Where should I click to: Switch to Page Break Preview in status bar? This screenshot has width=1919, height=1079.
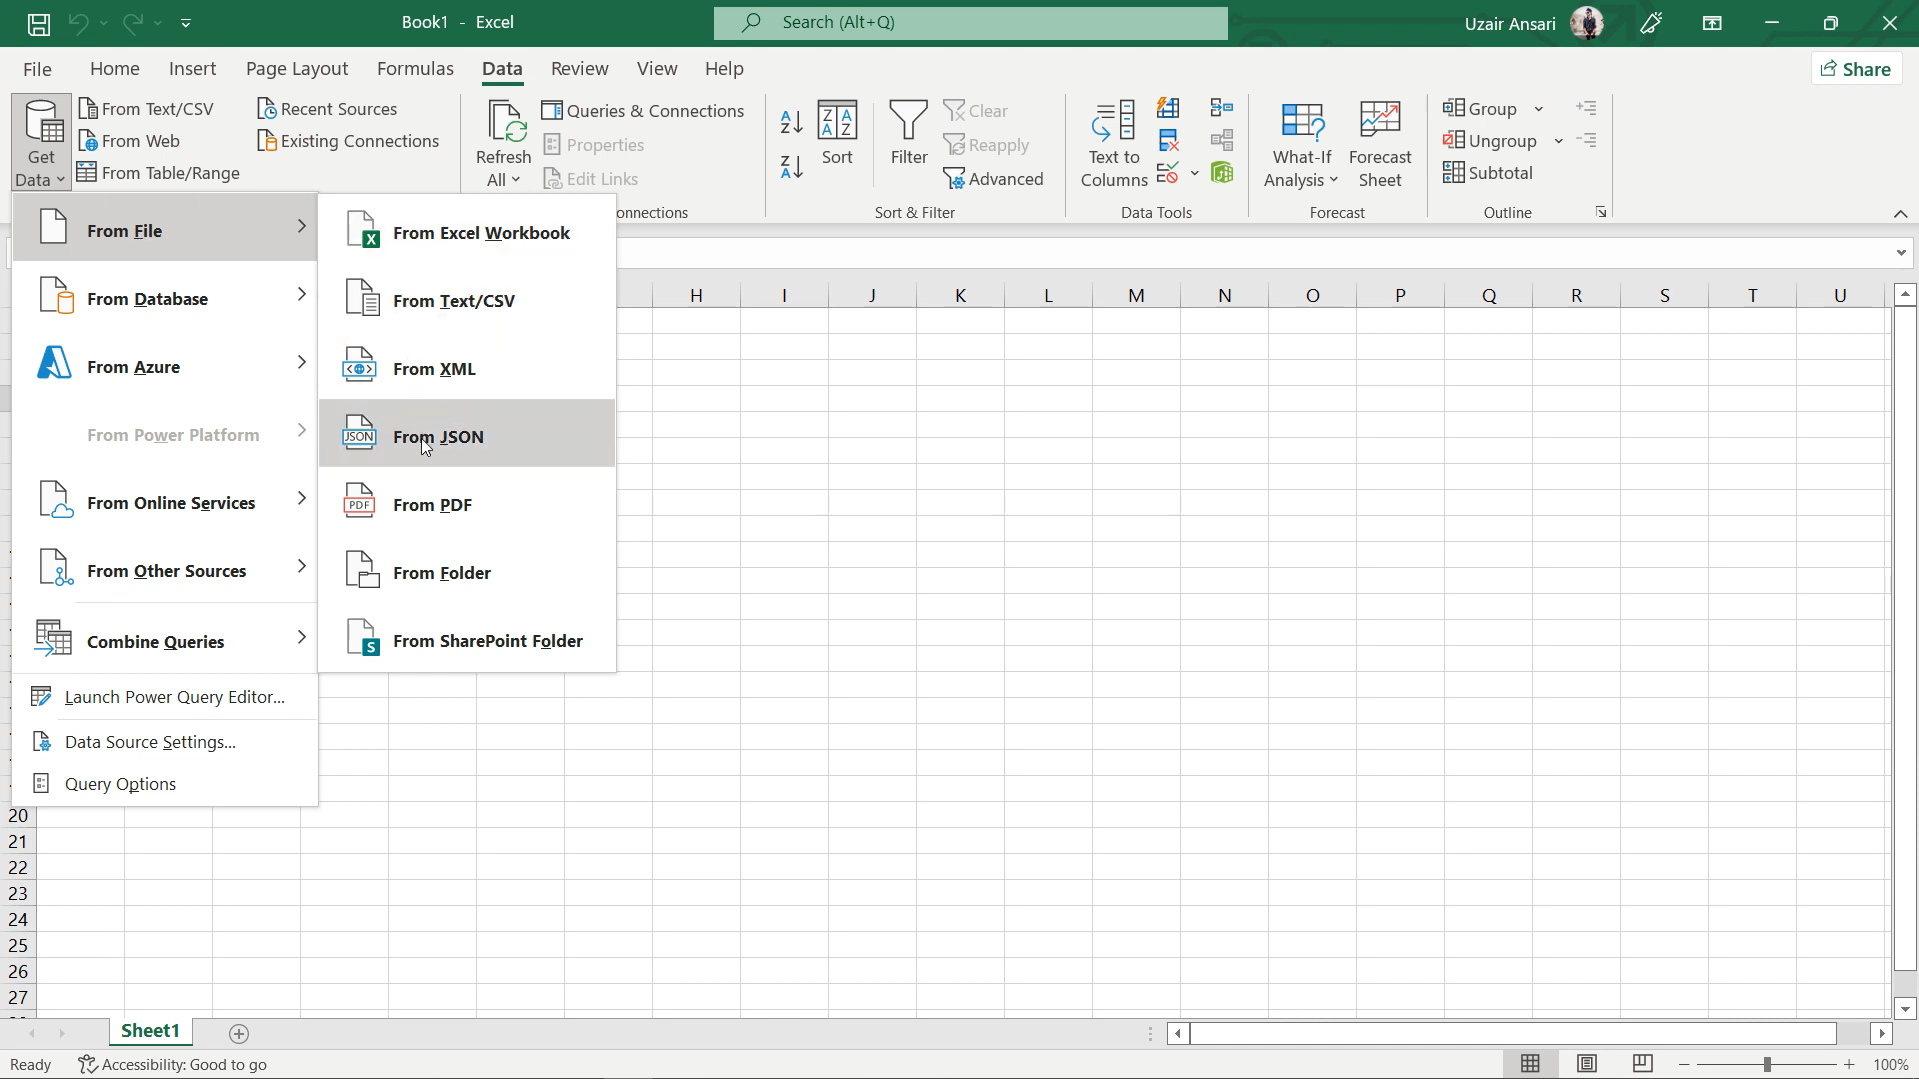[1642, 1064]
